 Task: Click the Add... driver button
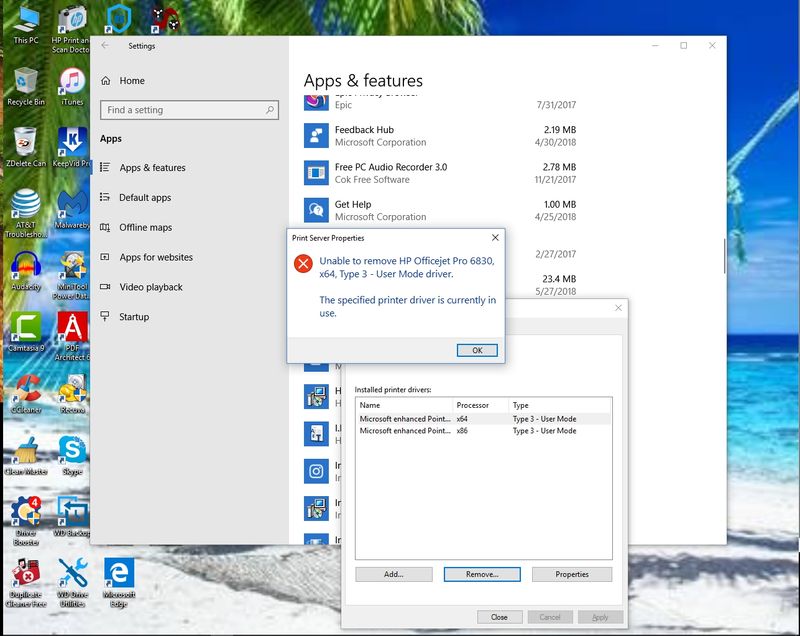pos(393,574)
